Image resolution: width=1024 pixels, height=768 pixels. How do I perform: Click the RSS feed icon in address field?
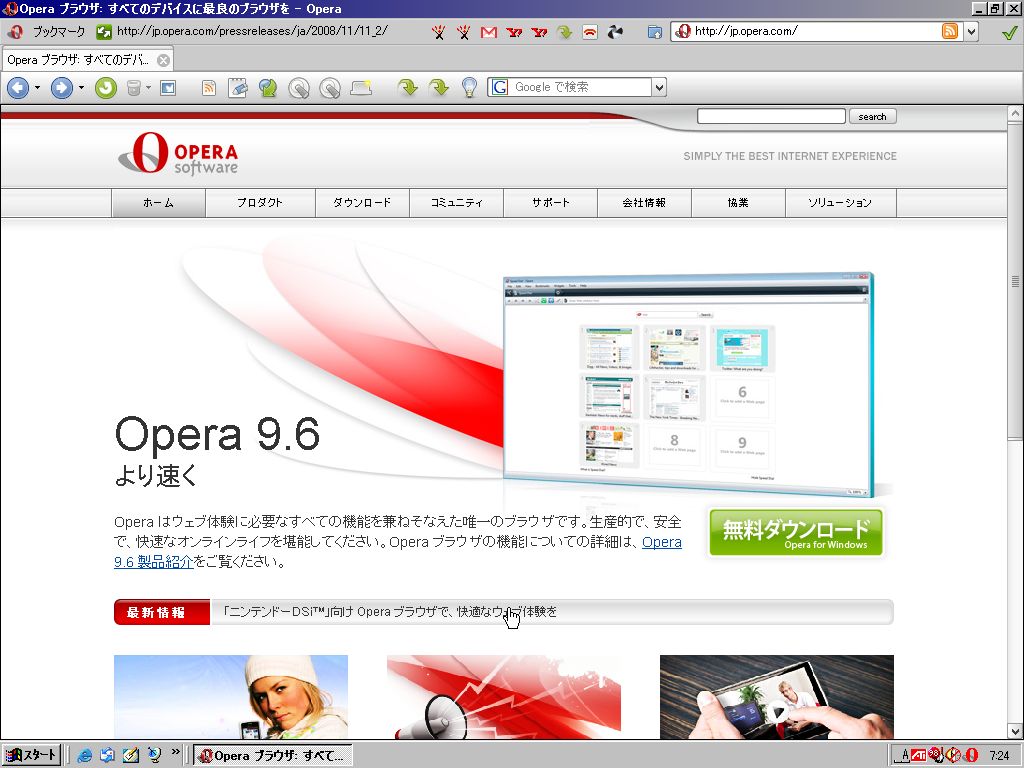coord(950,31)
